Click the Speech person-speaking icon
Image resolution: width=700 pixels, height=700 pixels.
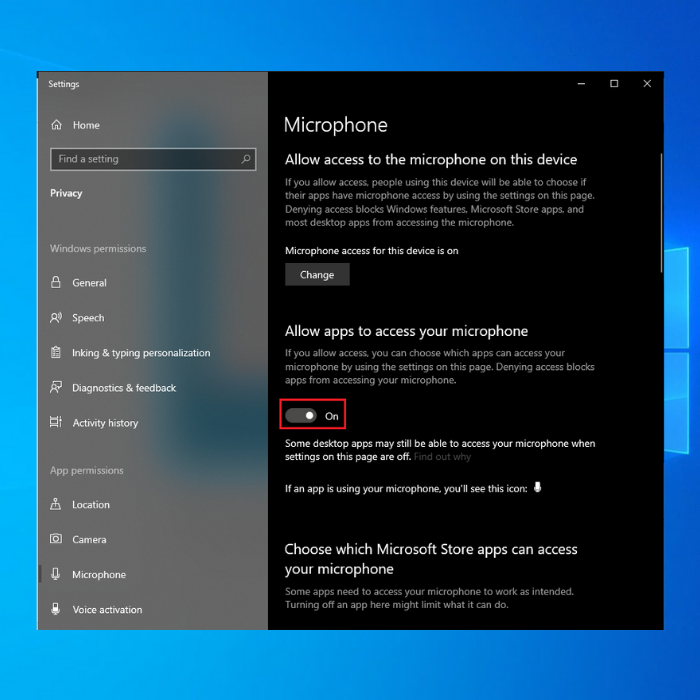pos(56,317)
